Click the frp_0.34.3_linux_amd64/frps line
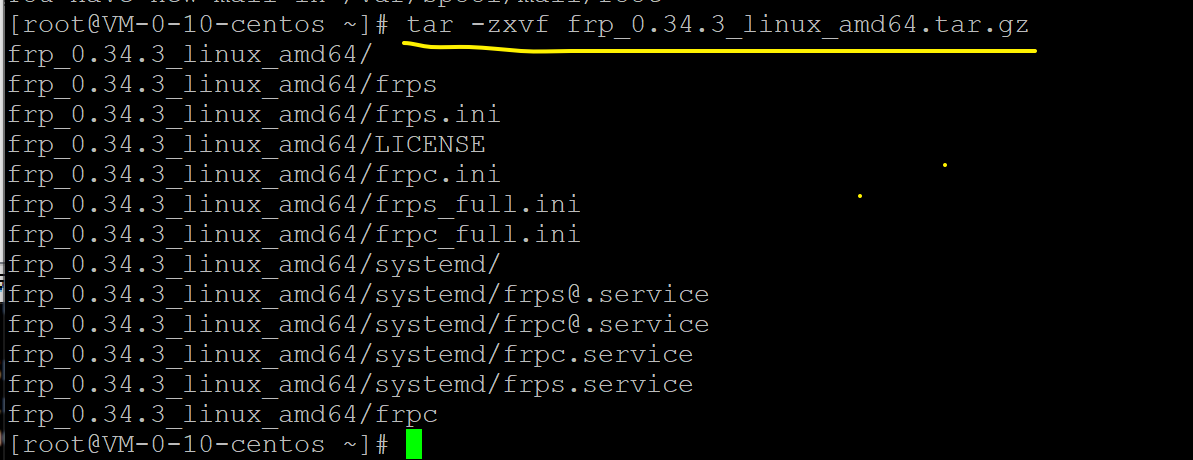The image size is (1193, 460). tap(222, 84)
